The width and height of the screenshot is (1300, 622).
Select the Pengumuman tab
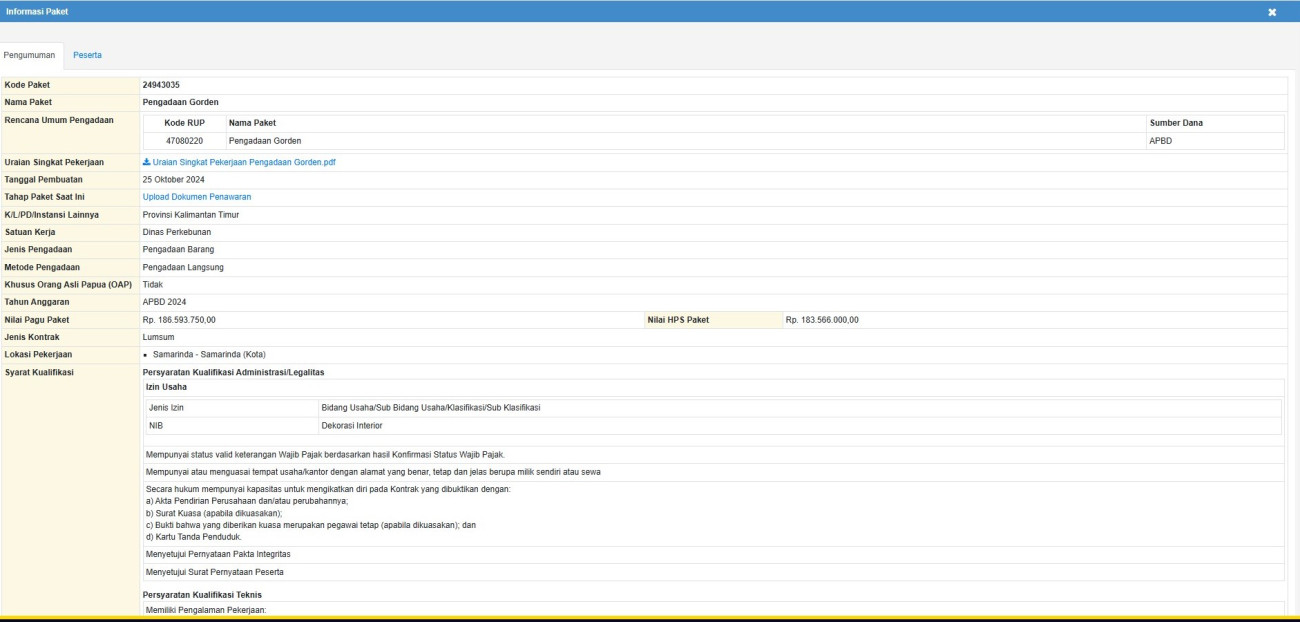click(x=30, y=54)
